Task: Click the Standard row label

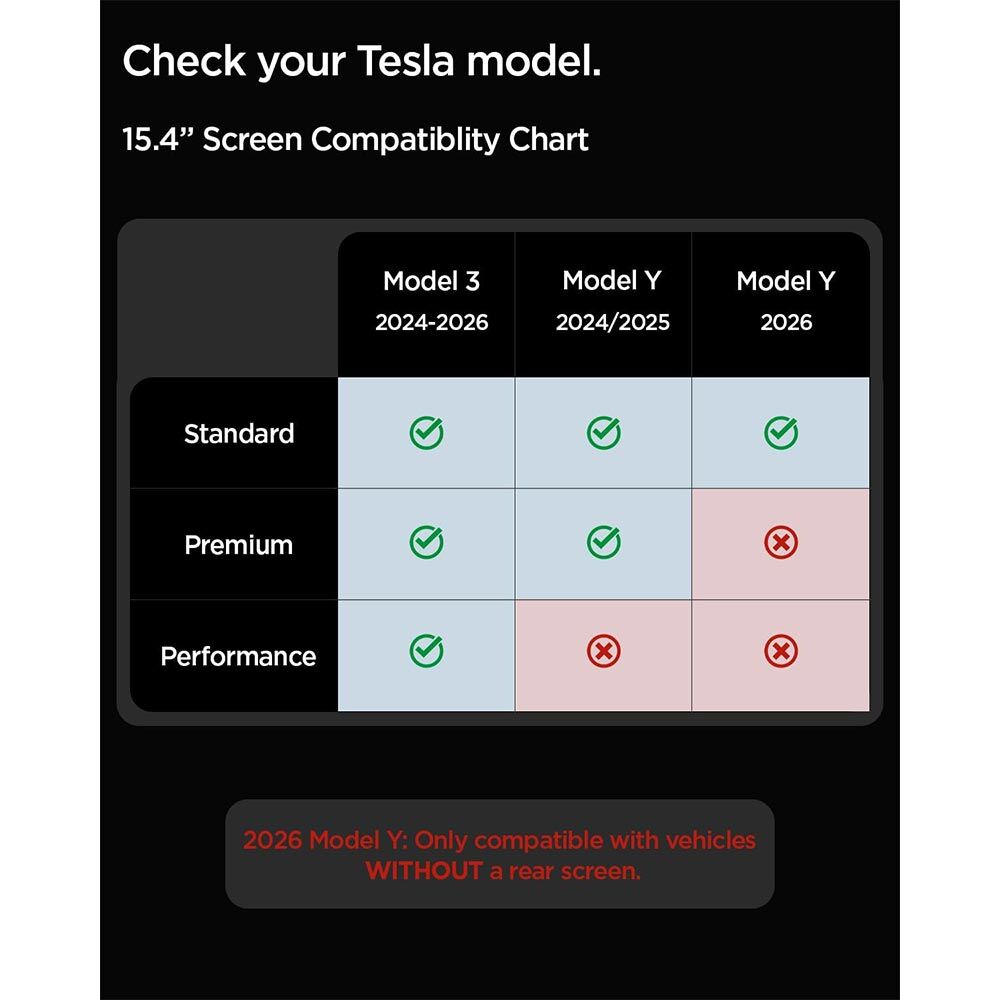Action: (239, 434)
